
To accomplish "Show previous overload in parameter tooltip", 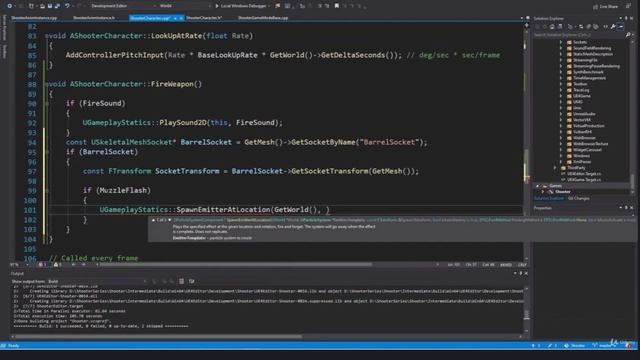I will [153, 220].
